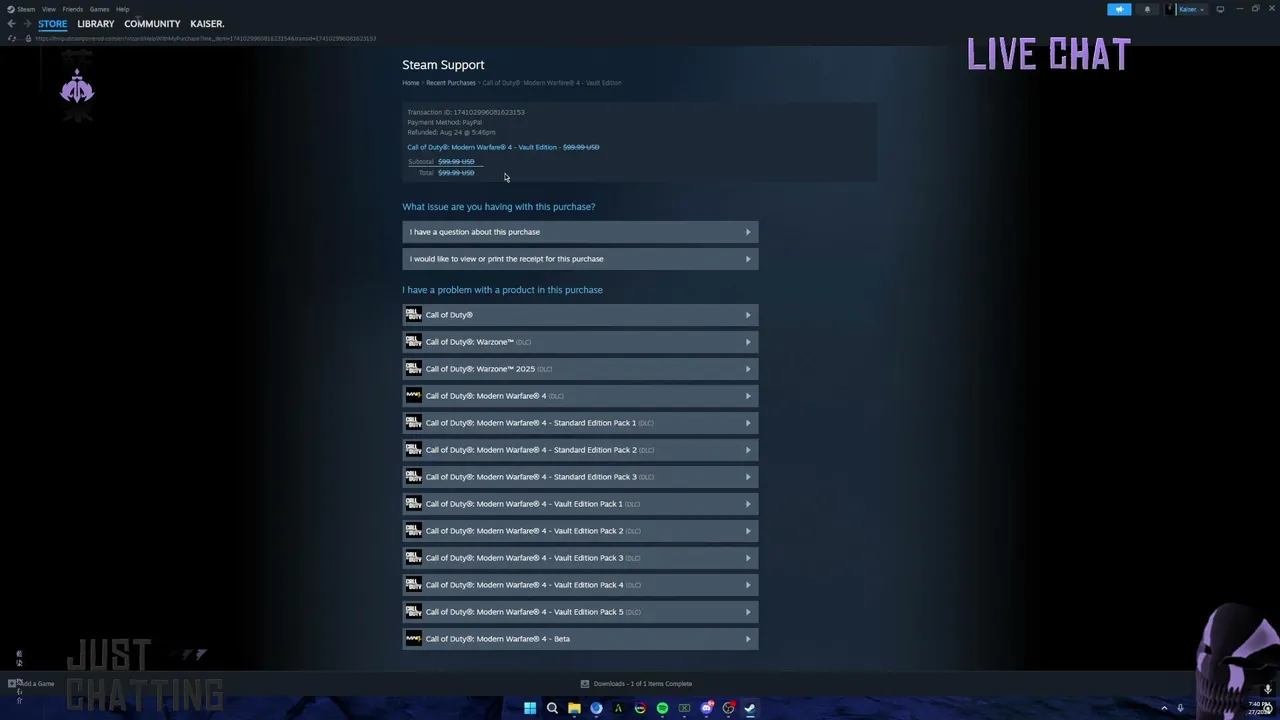
Task: Open the notifications bell
Action: (x=1147, y=9)
